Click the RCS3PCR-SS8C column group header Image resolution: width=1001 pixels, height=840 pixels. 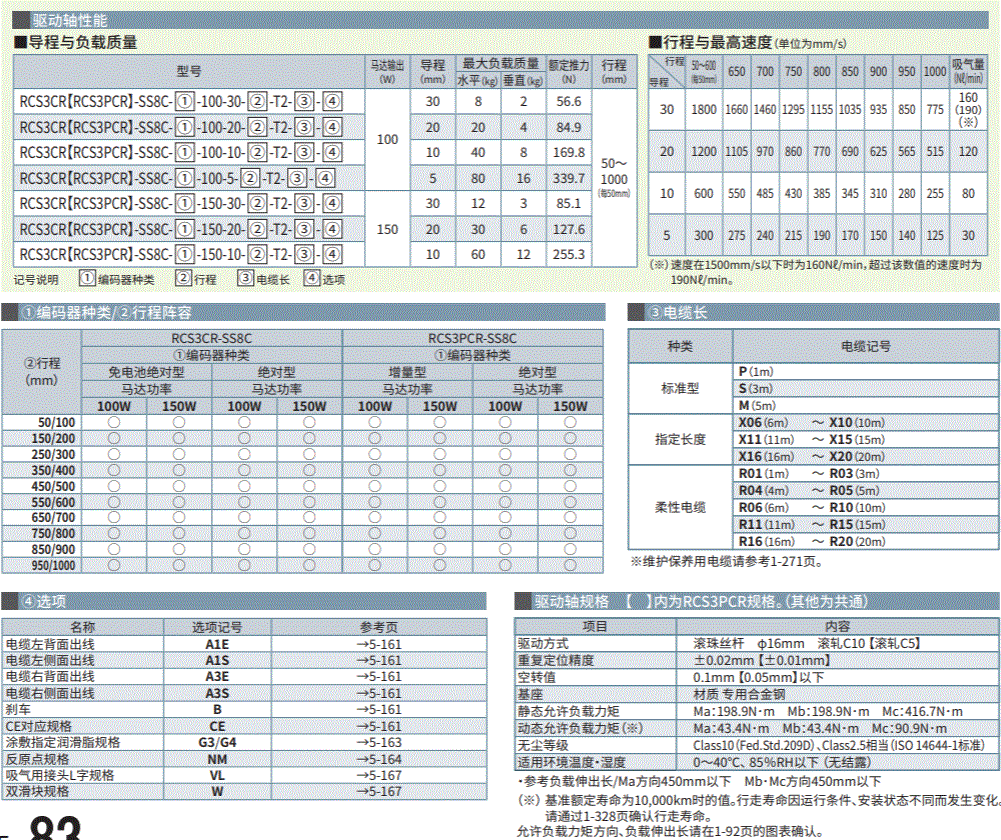point(472,339)
